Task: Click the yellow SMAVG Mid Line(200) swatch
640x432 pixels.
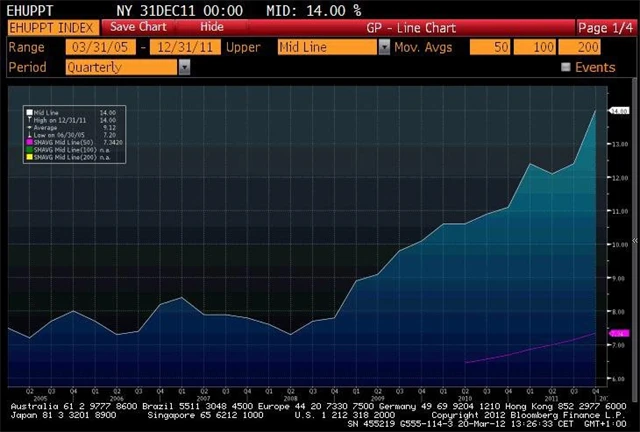Action: point(29,157)
